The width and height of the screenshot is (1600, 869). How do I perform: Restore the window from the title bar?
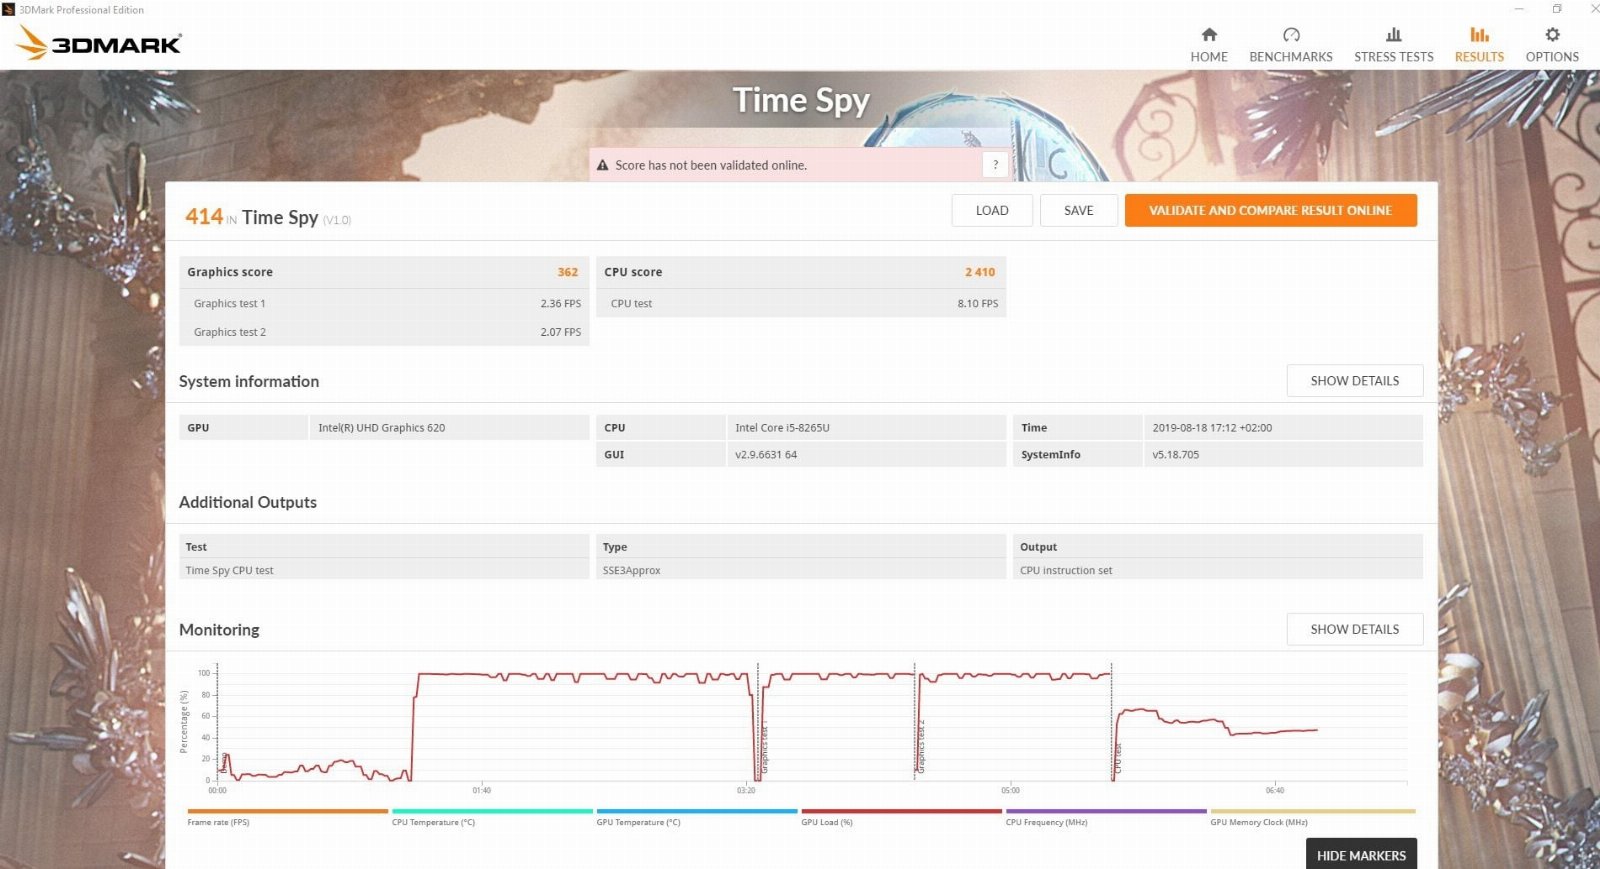1557,9
